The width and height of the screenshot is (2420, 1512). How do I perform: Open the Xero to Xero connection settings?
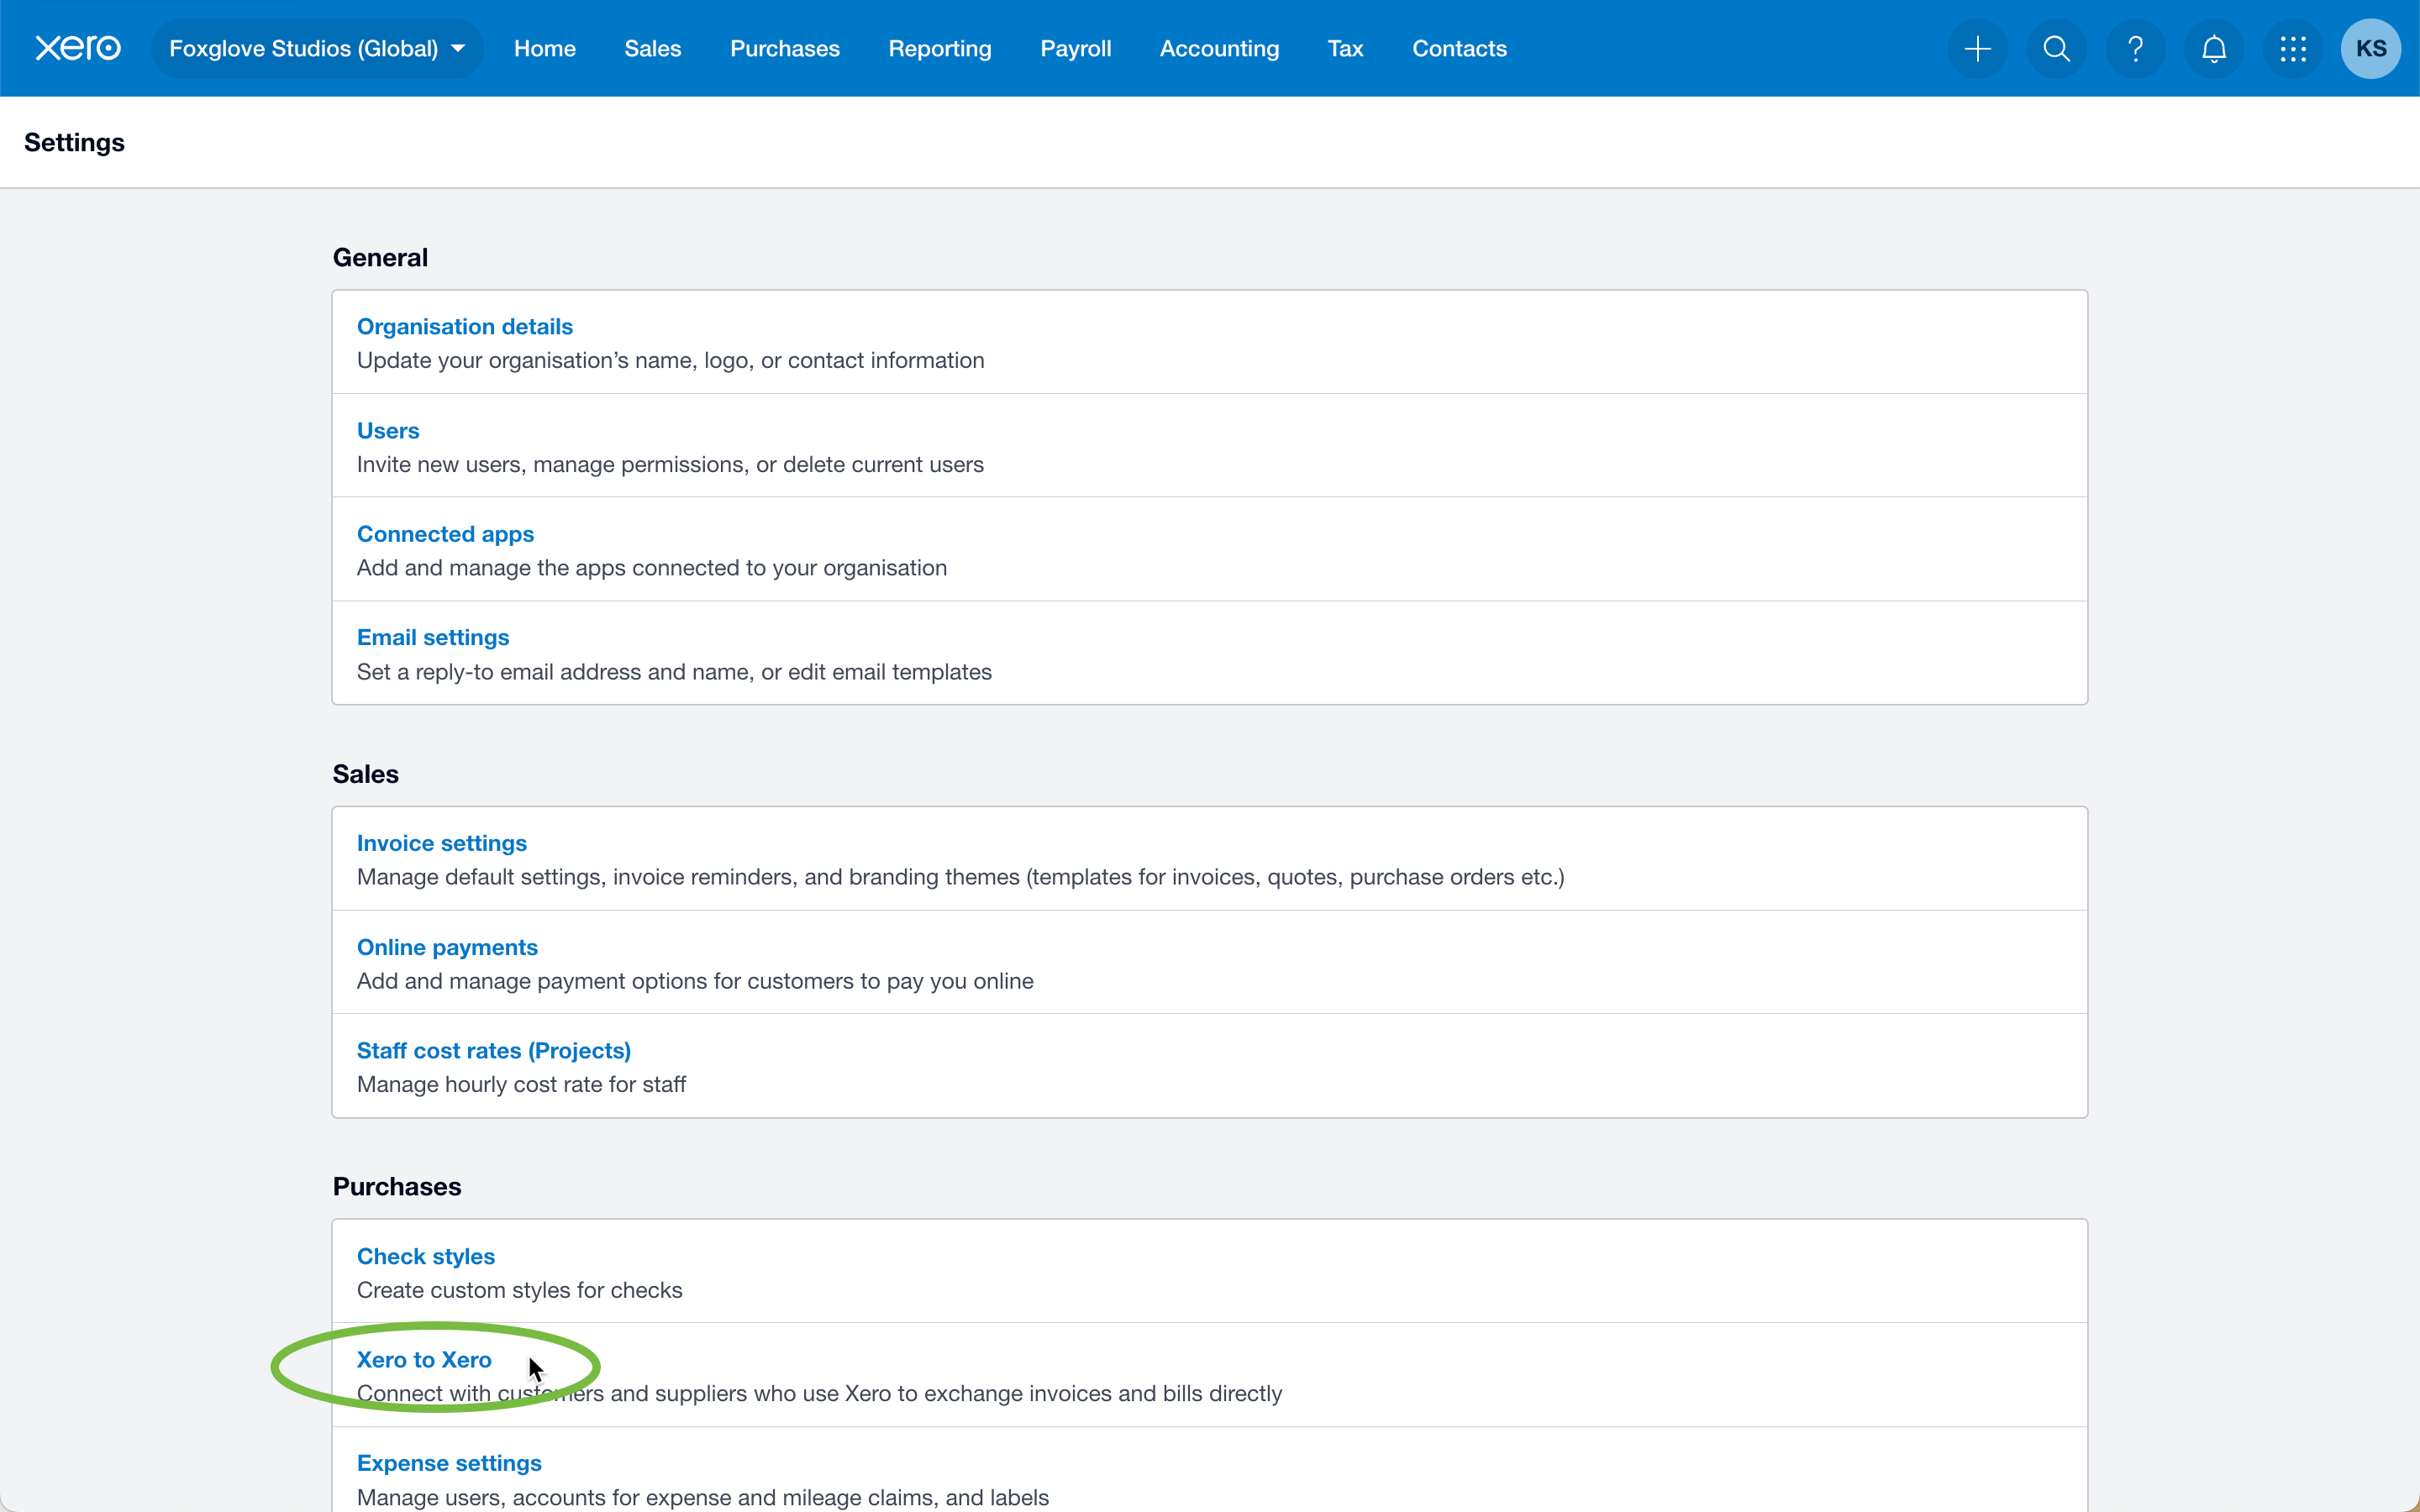coord(423,1359)
